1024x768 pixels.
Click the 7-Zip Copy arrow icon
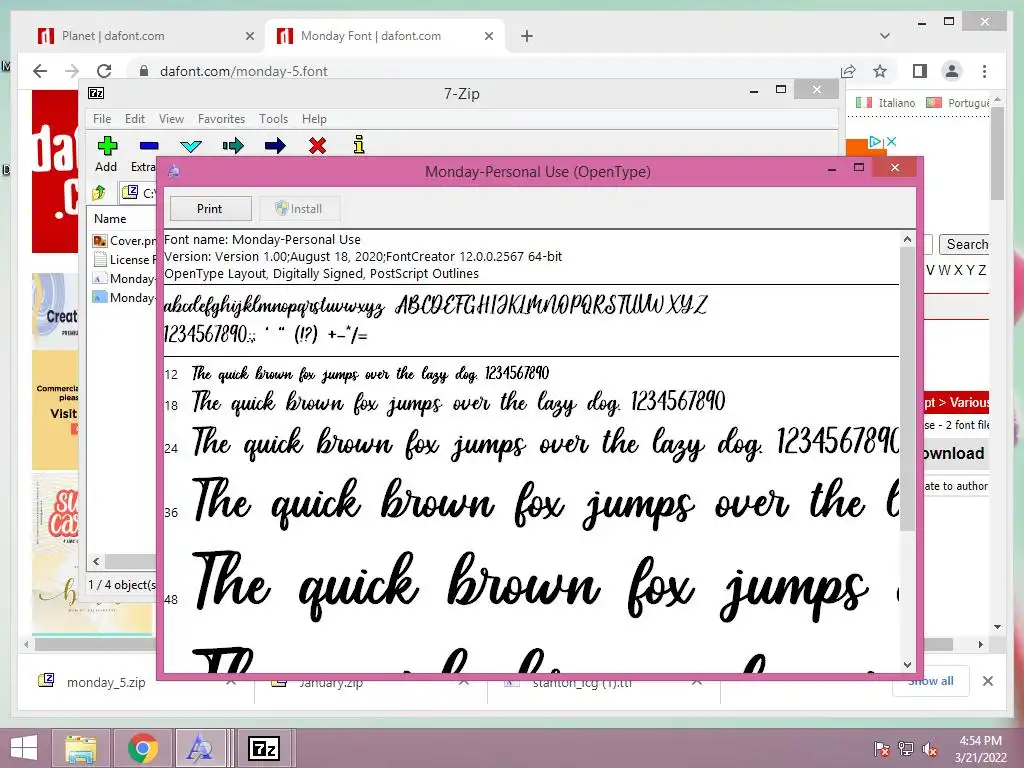click(x=232, y=145)
